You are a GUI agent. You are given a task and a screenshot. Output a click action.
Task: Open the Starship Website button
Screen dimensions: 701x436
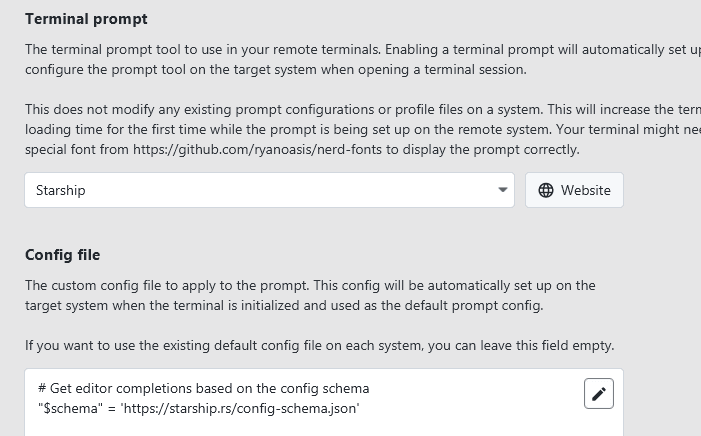[x=574, y=190]
